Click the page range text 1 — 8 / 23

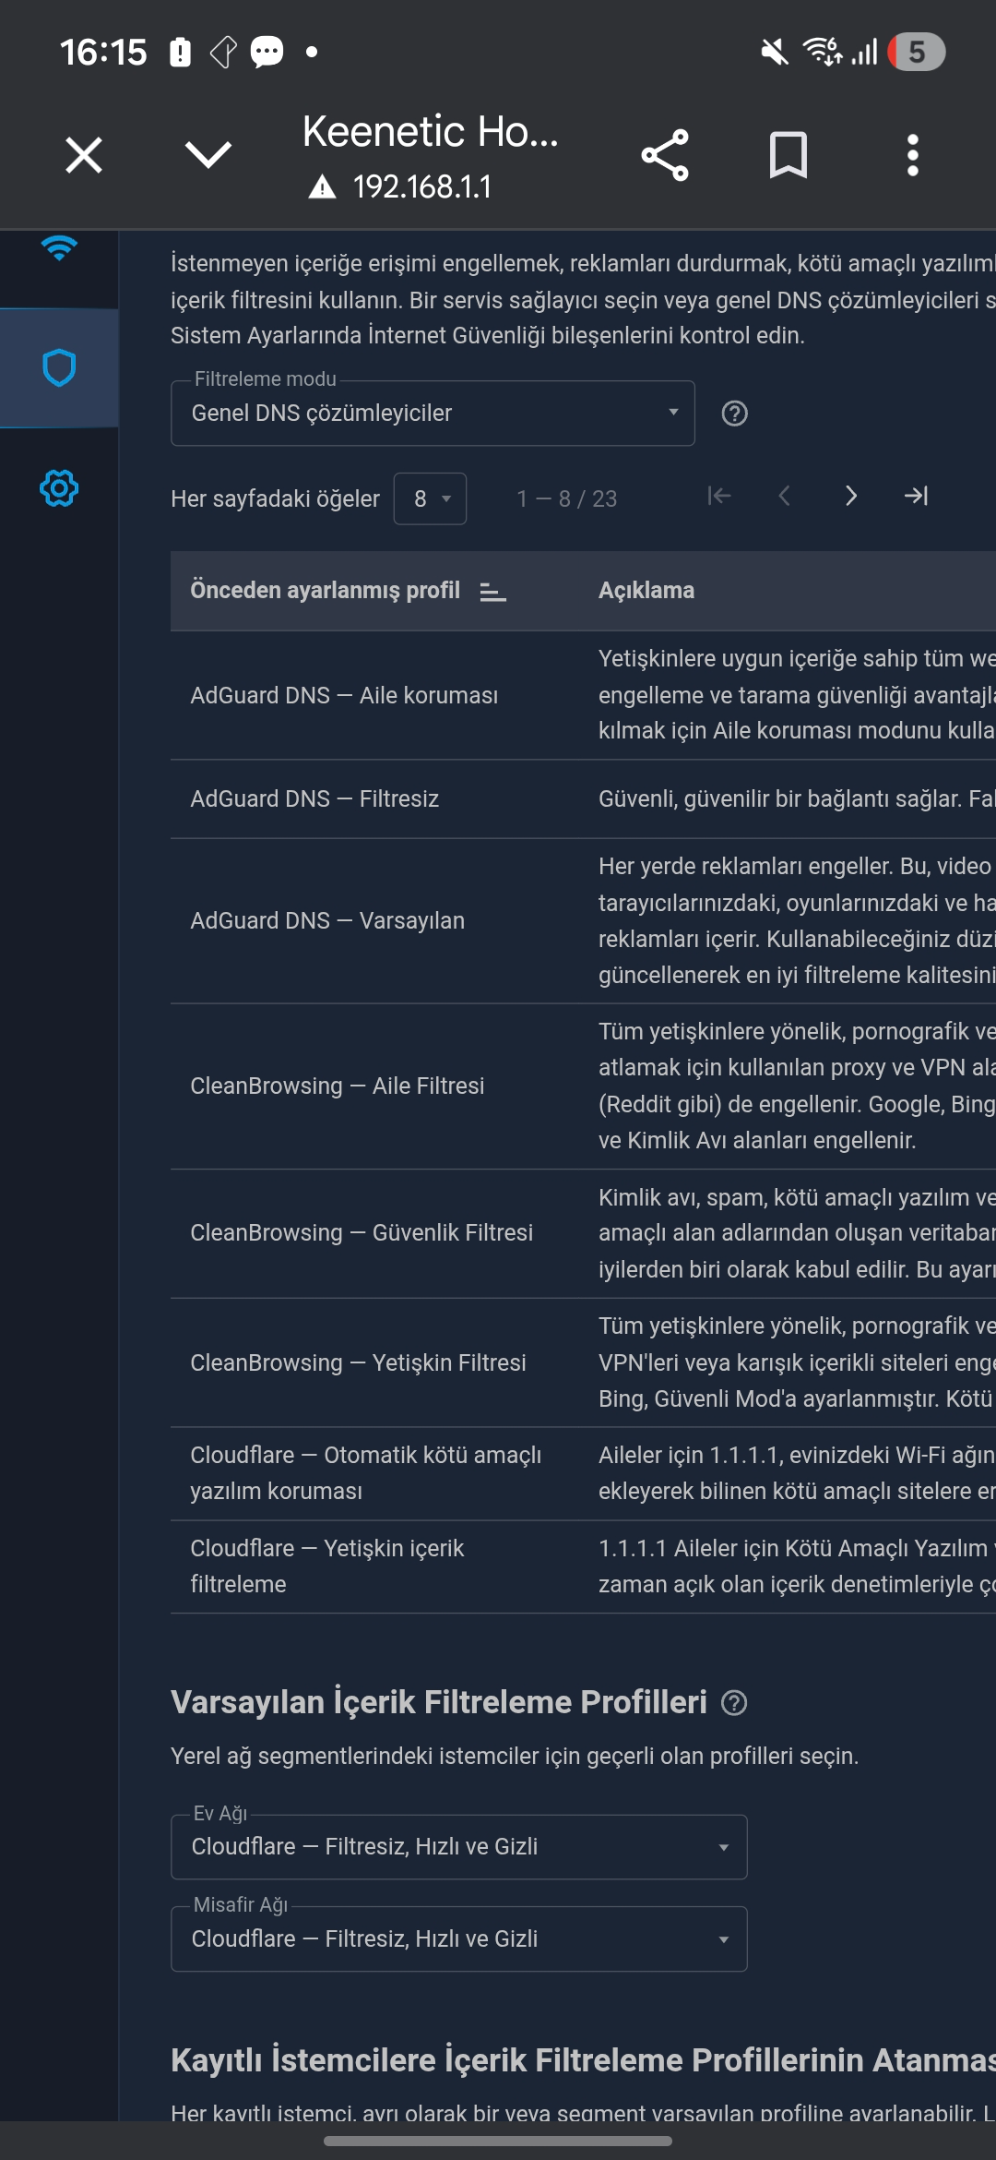click(567, 499)
